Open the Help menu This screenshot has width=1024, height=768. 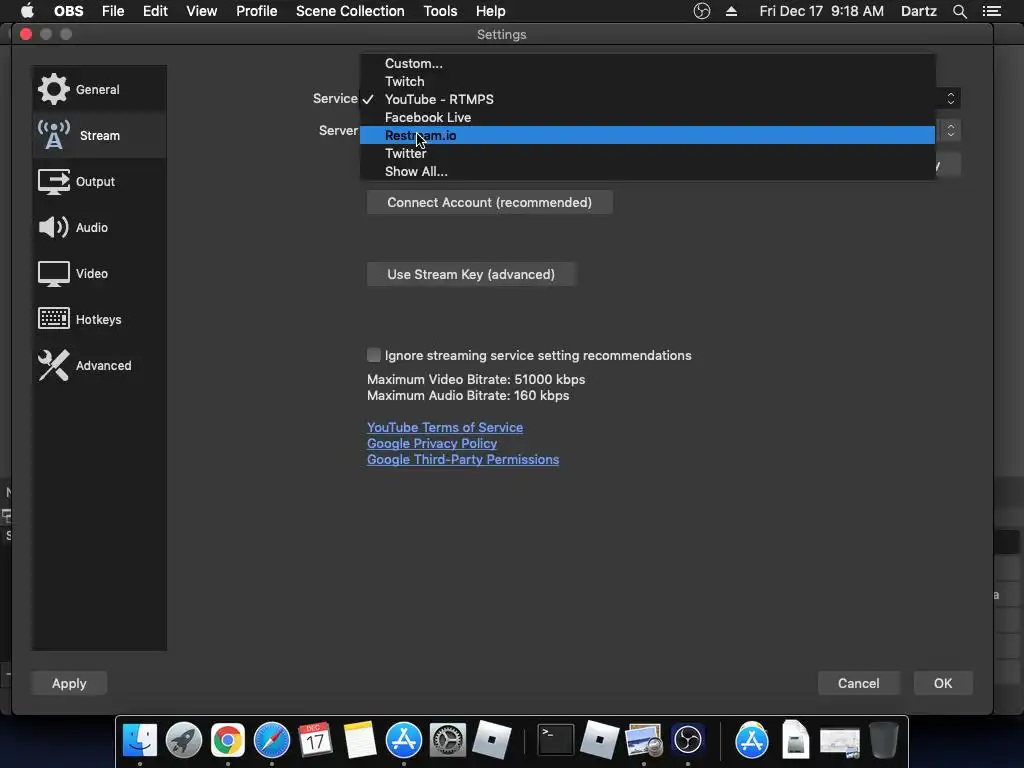pos(490,11)
